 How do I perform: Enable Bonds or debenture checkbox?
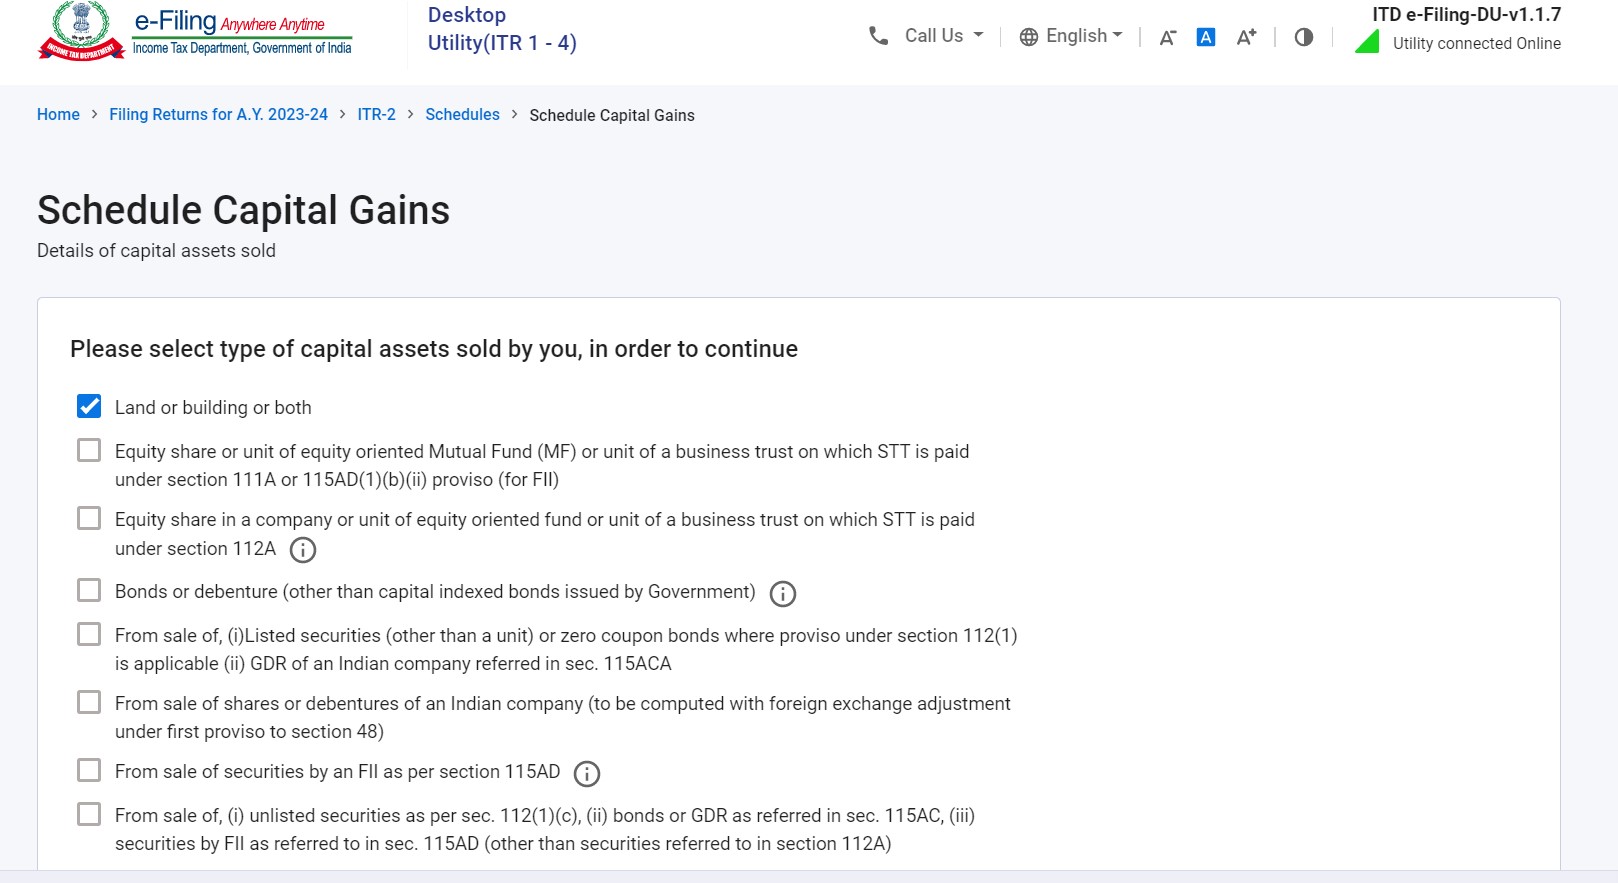tap(89, 591)
